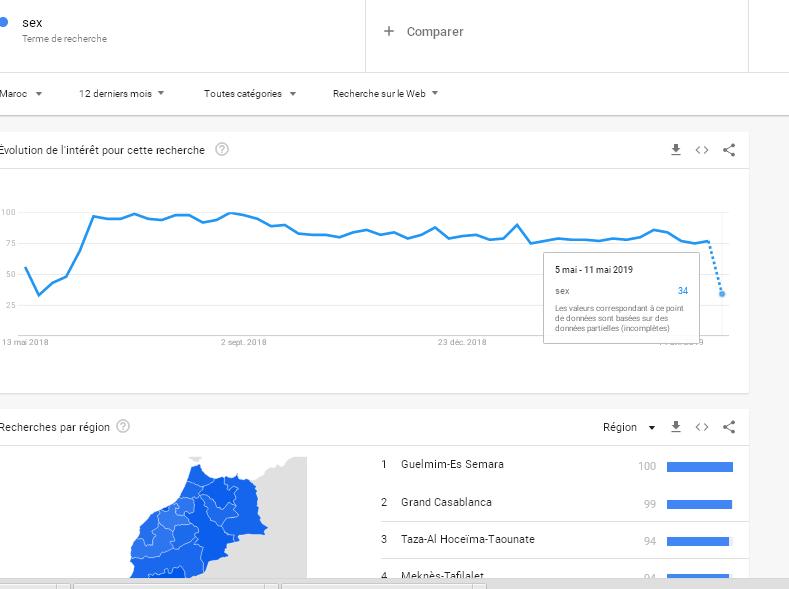Open embed code for interest chart
Image resolution: width=789 pixels, height=589 pixels.
[x=702, y=150]
